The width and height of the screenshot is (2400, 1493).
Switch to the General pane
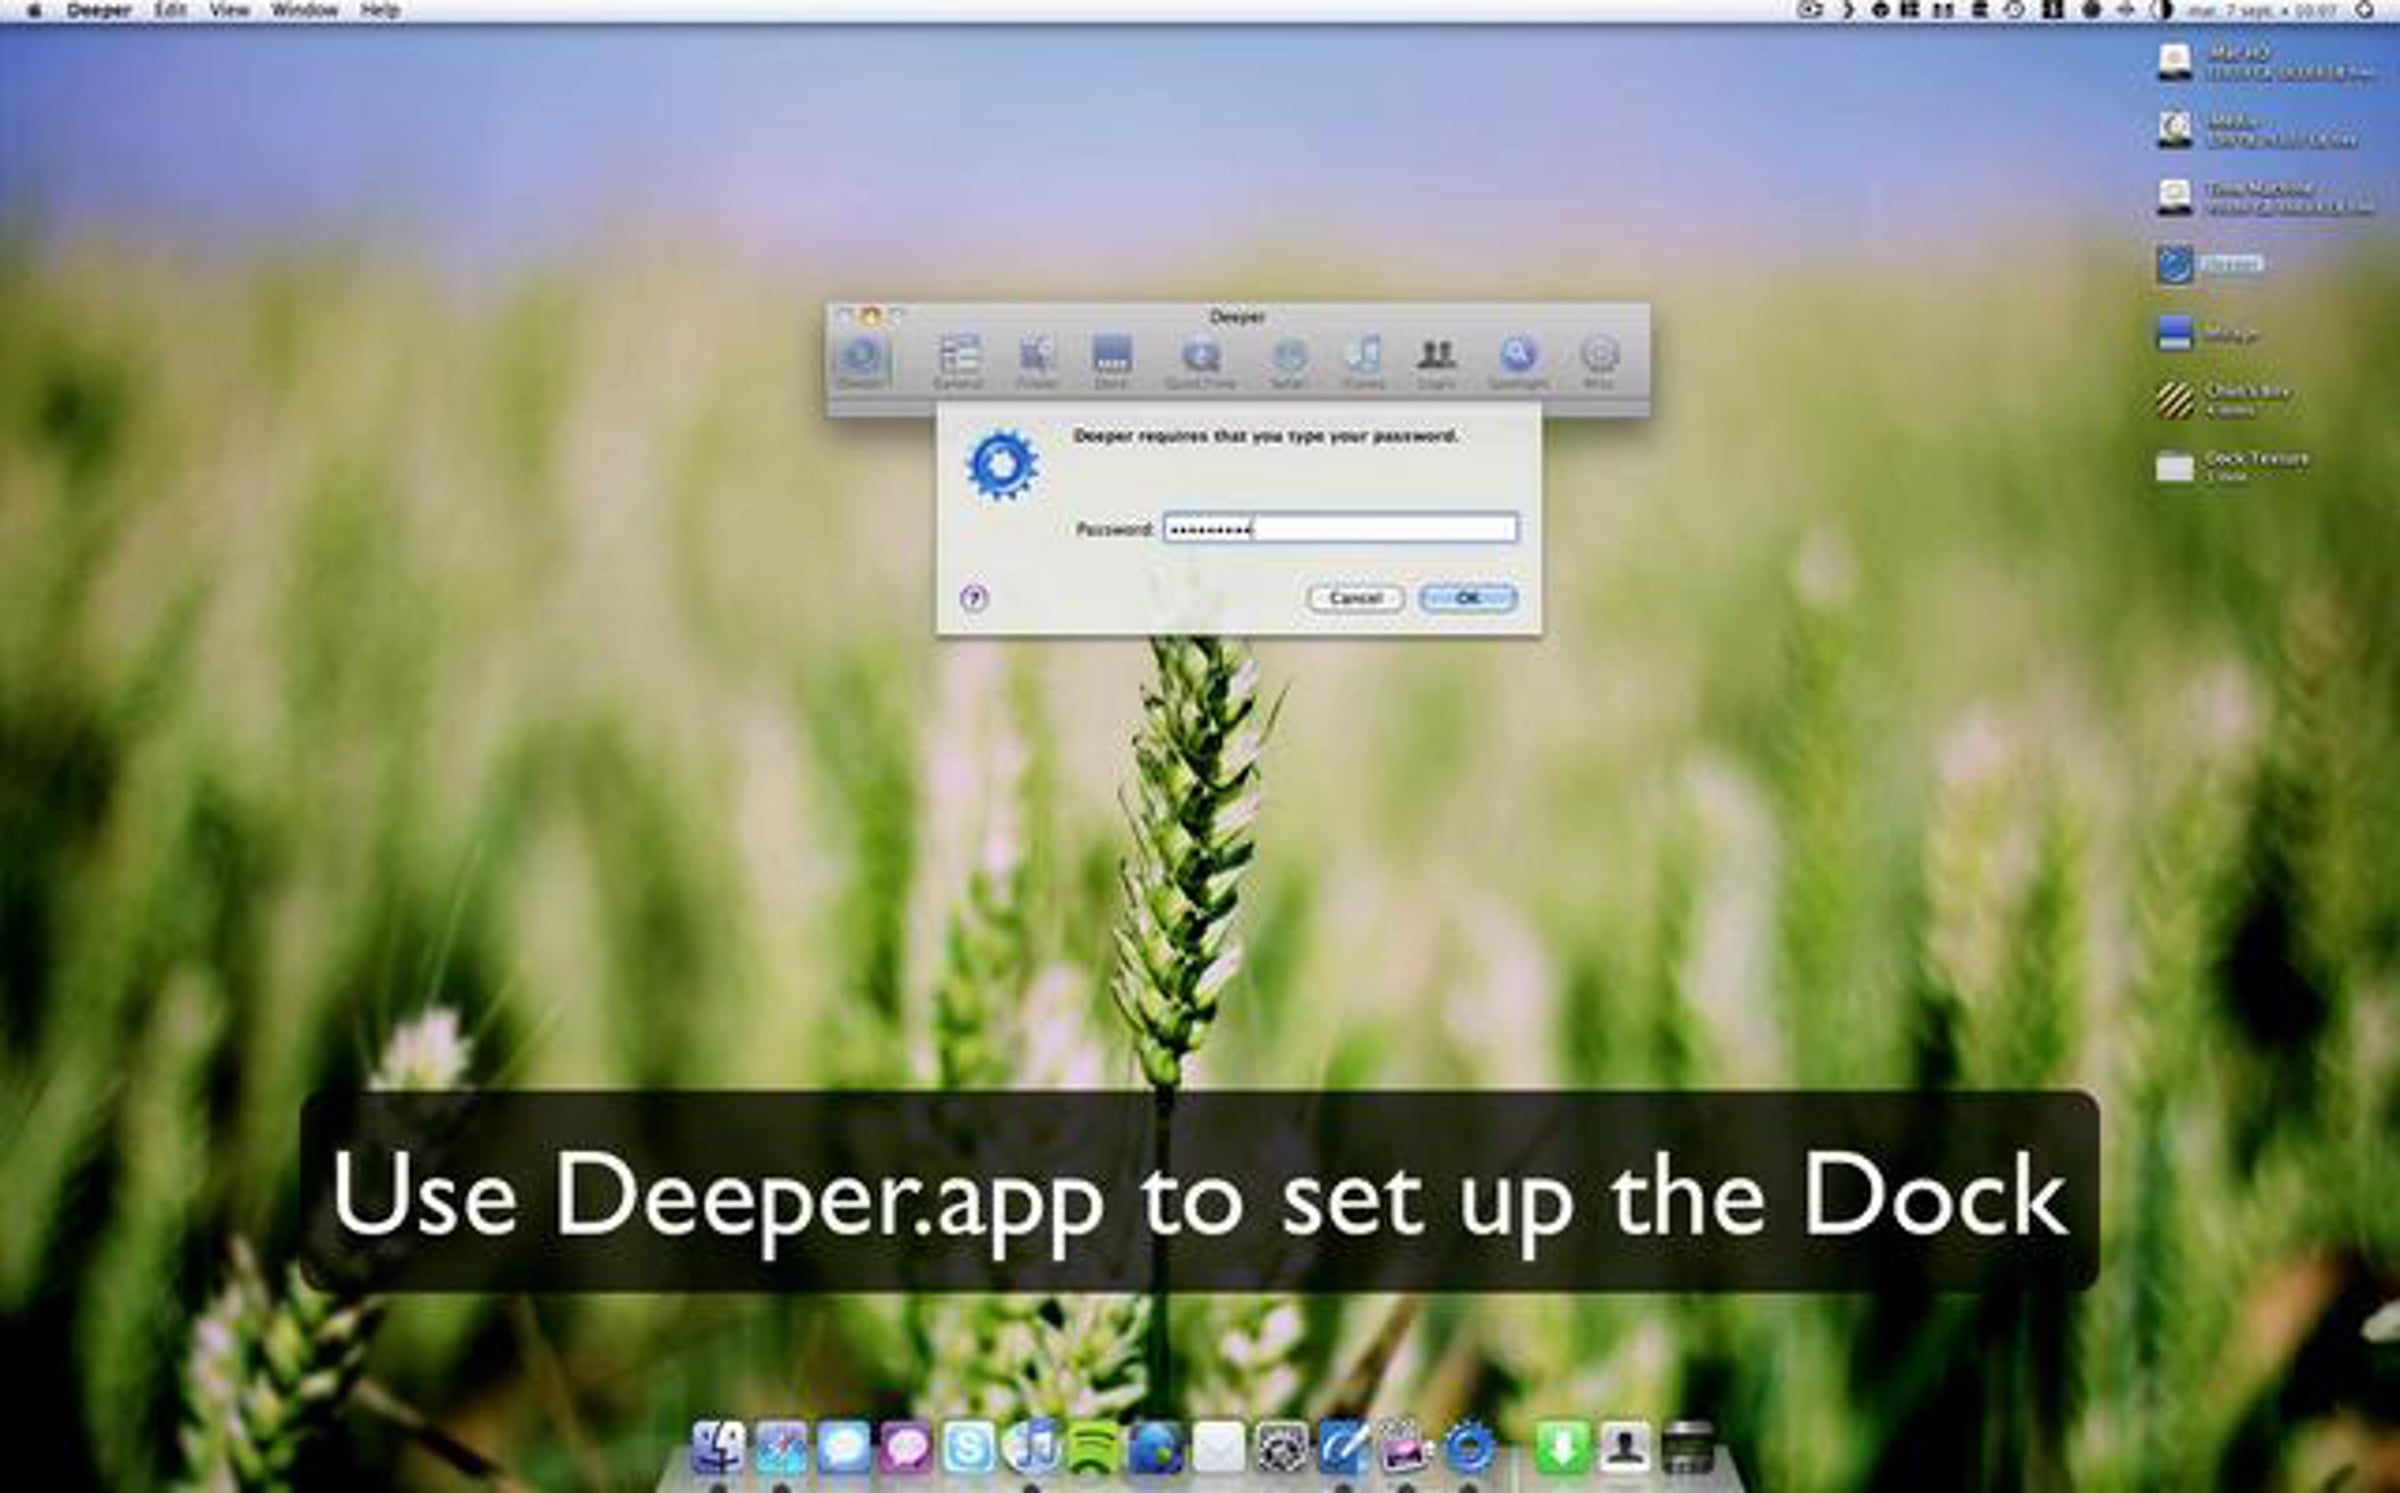[x=958, y=362]
